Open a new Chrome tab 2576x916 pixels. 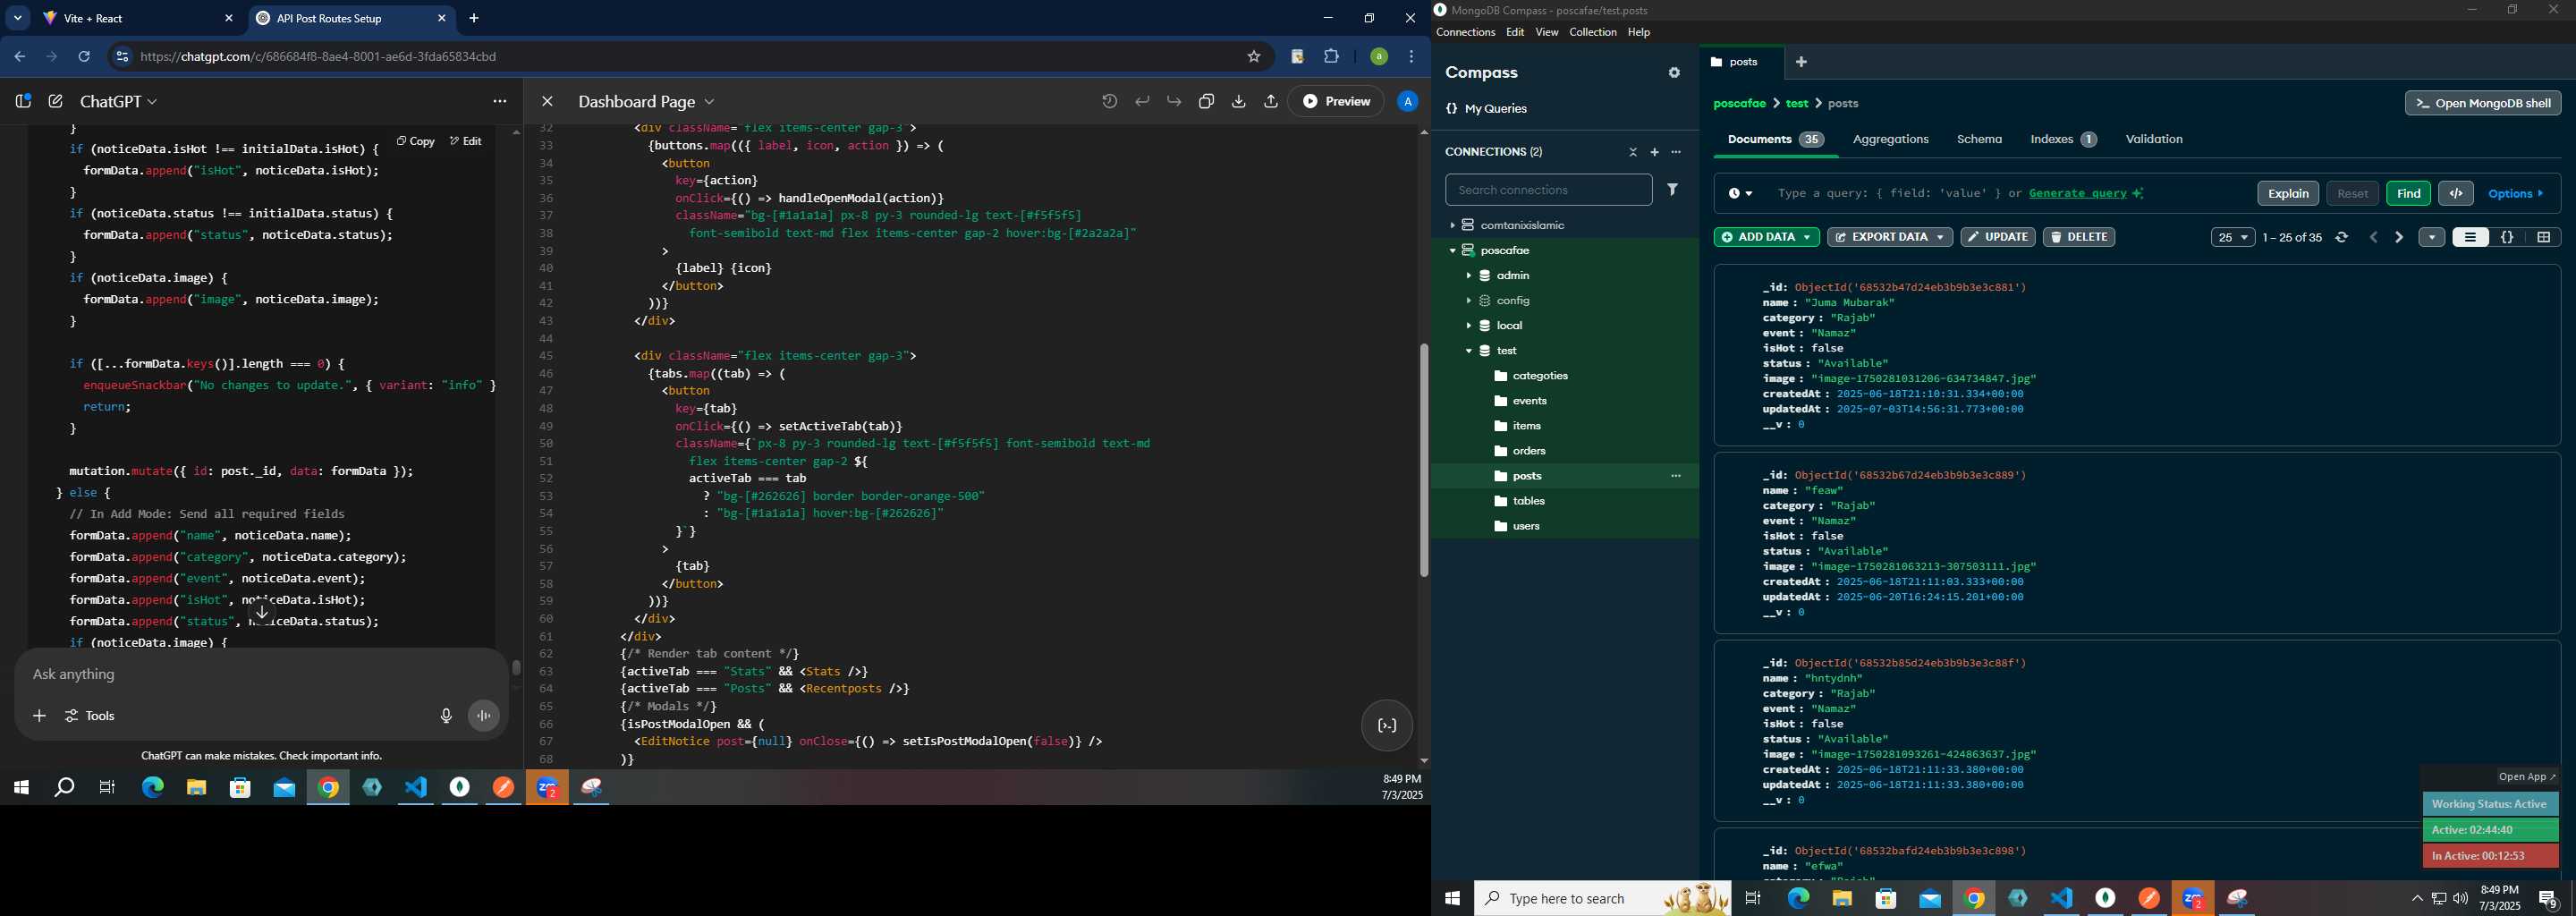(474, 18)
